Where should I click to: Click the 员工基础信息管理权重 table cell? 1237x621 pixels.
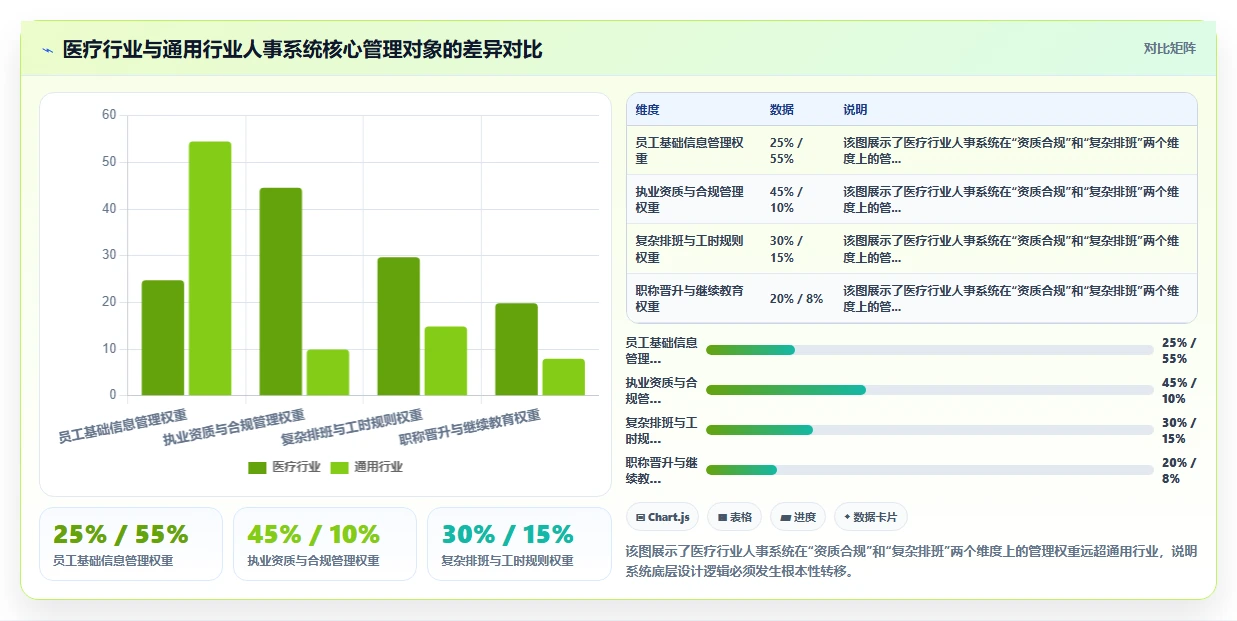point(694,151)
